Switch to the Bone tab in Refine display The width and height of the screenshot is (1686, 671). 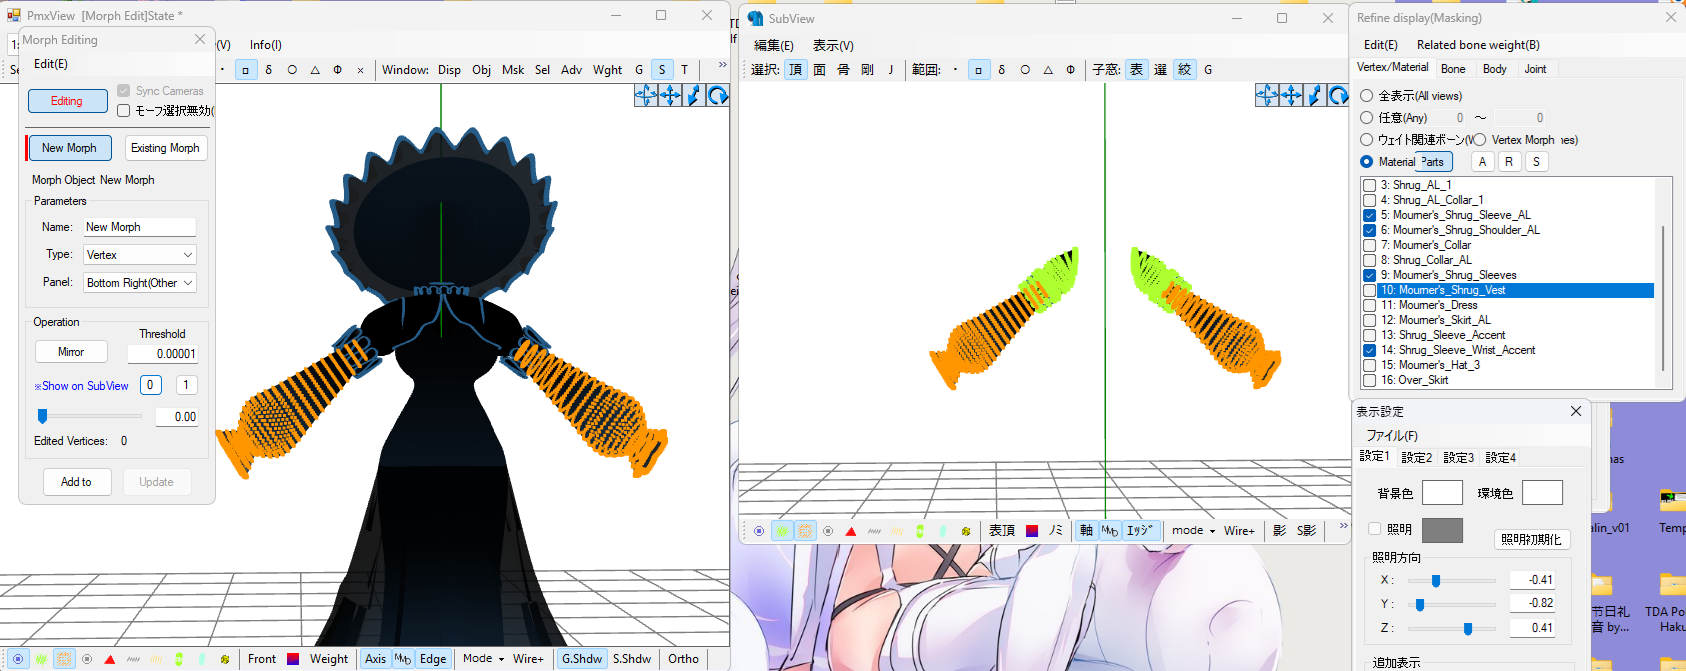1453,69
